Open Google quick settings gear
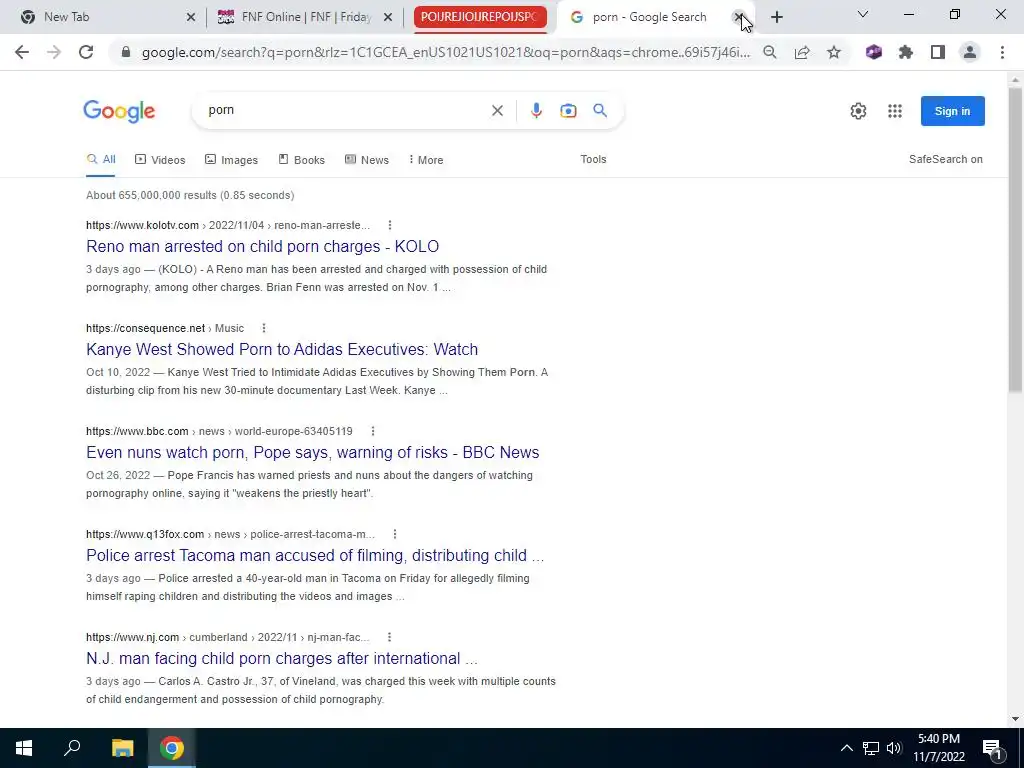This screenshot has height=768, width=1024. pos(858,111)
